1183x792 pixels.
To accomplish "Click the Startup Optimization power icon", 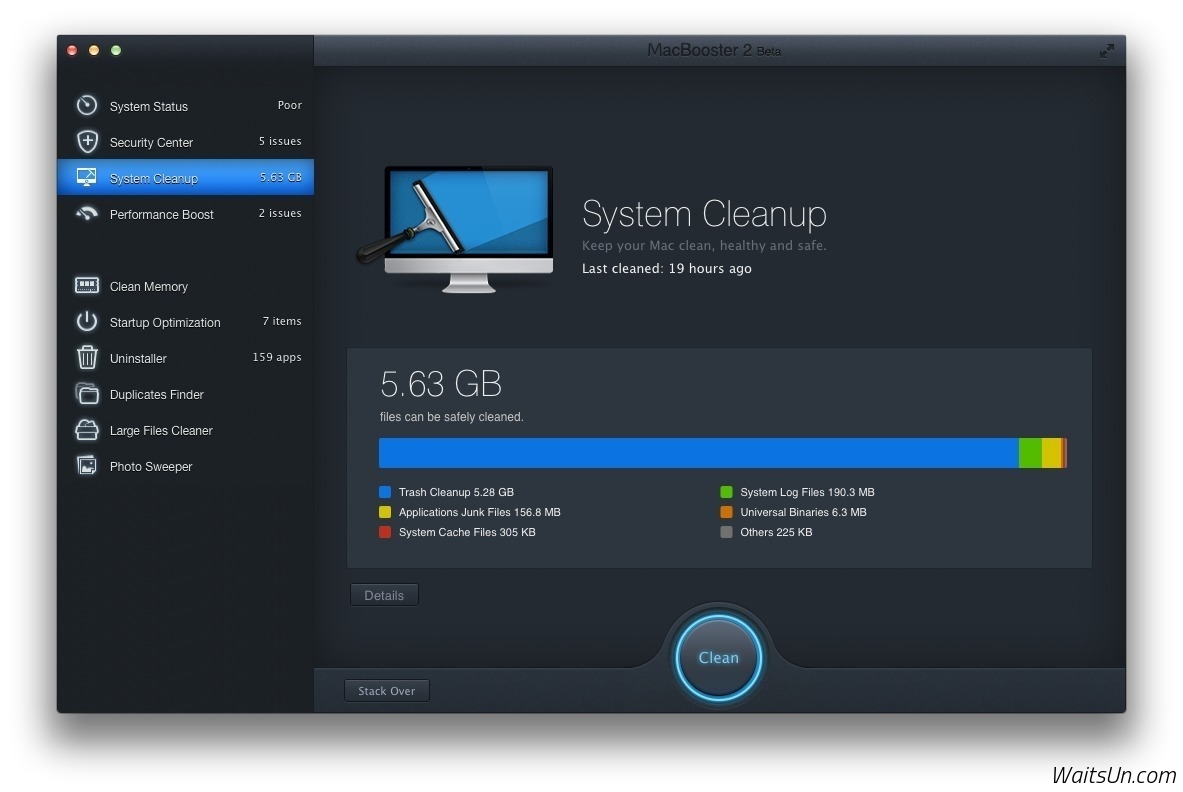I will [x=87, y=322].
